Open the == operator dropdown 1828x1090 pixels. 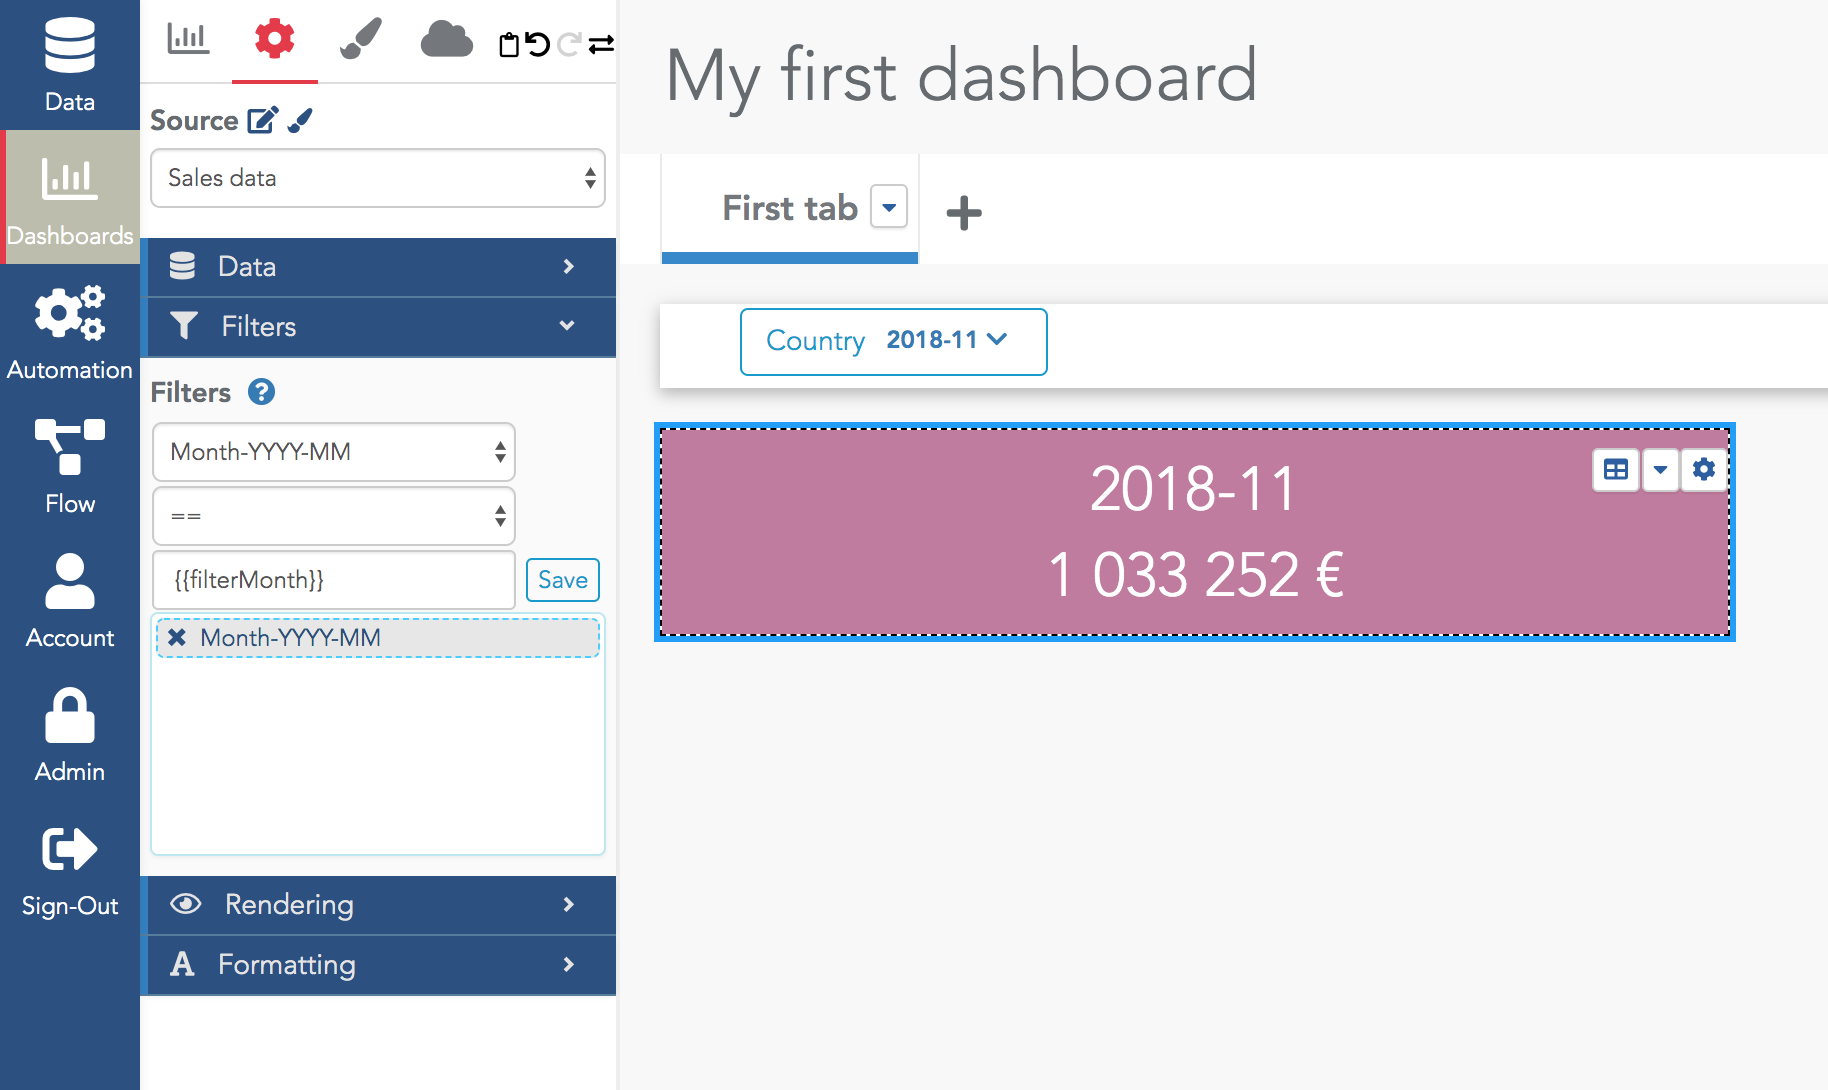(x=334, y=516)
